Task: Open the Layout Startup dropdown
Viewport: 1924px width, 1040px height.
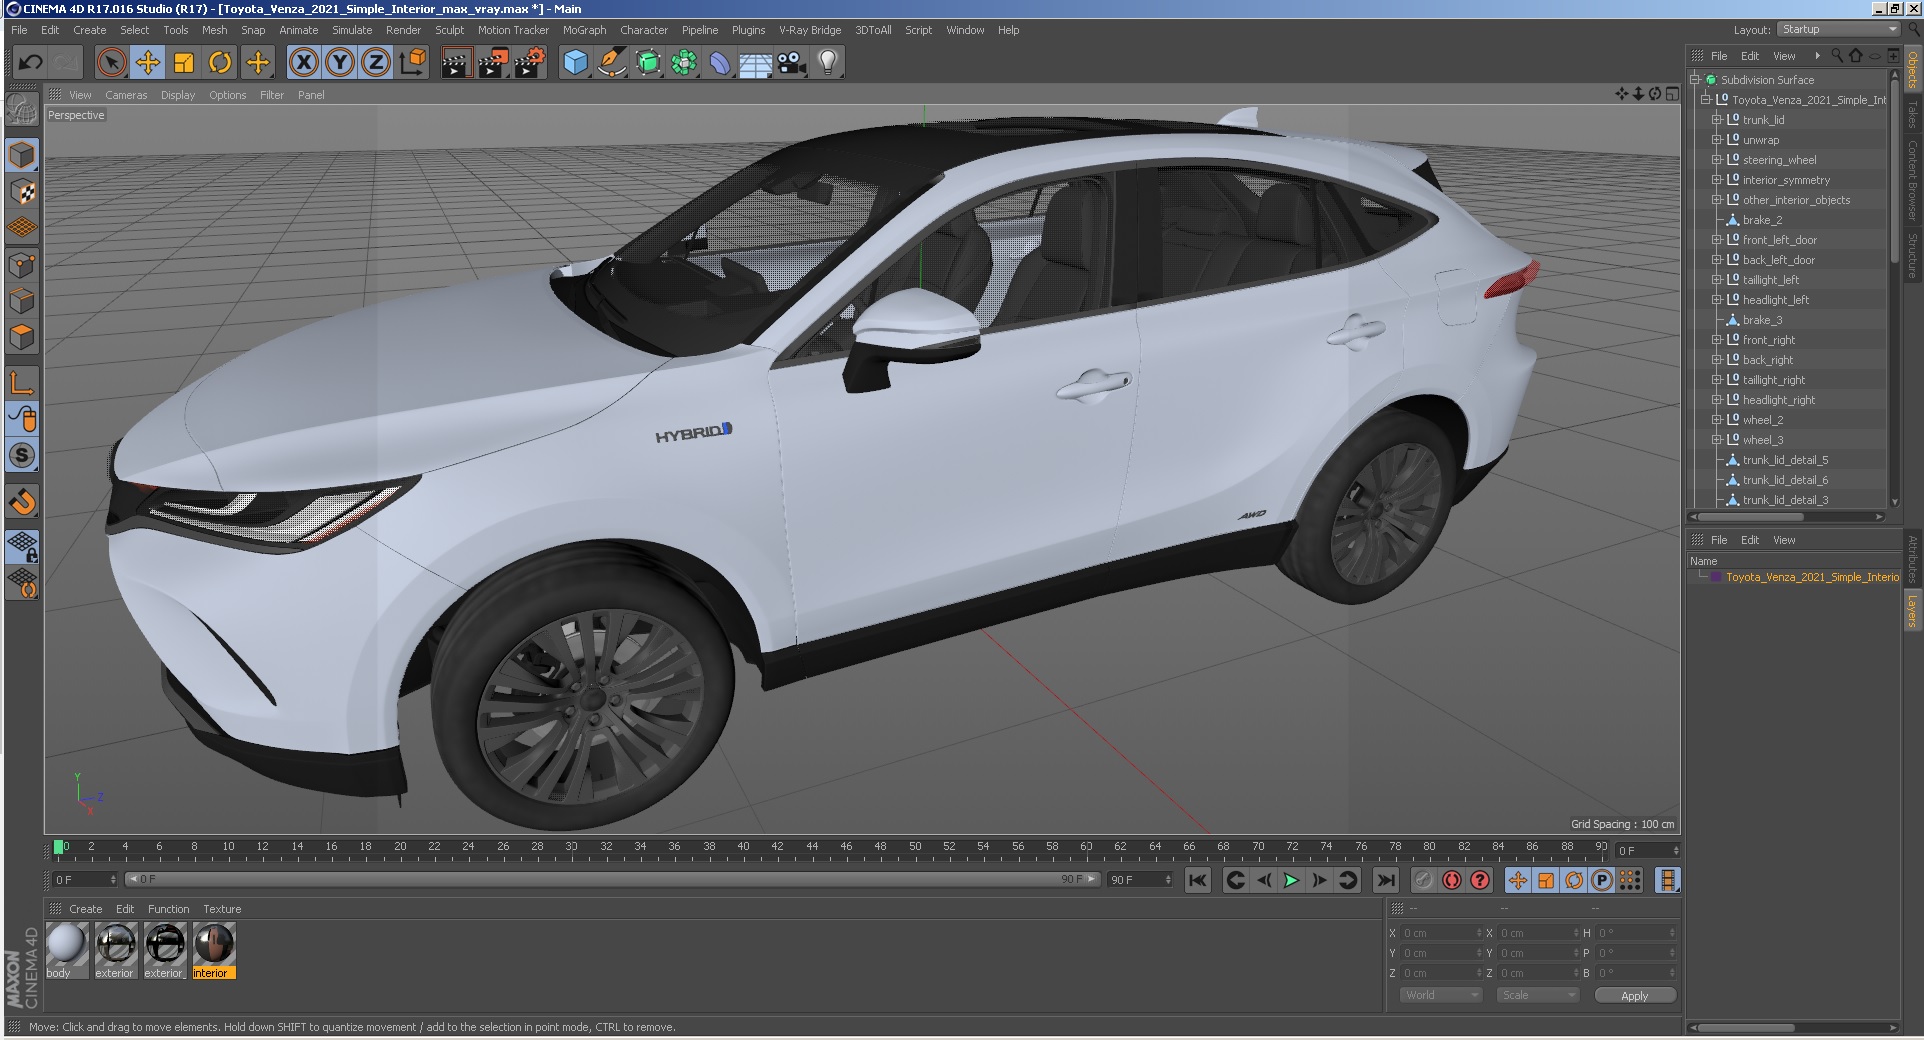Action: point(1838,30)
